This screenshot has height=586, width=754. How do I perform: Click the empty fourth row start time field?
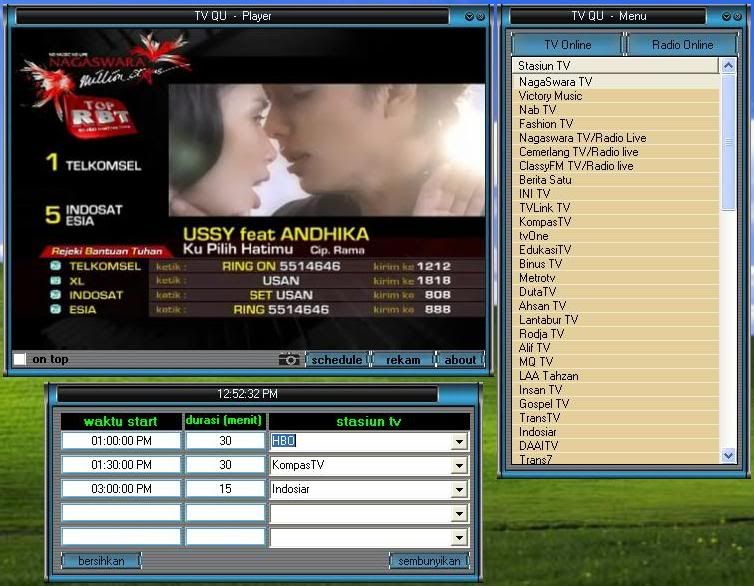(x=121, y=513)
